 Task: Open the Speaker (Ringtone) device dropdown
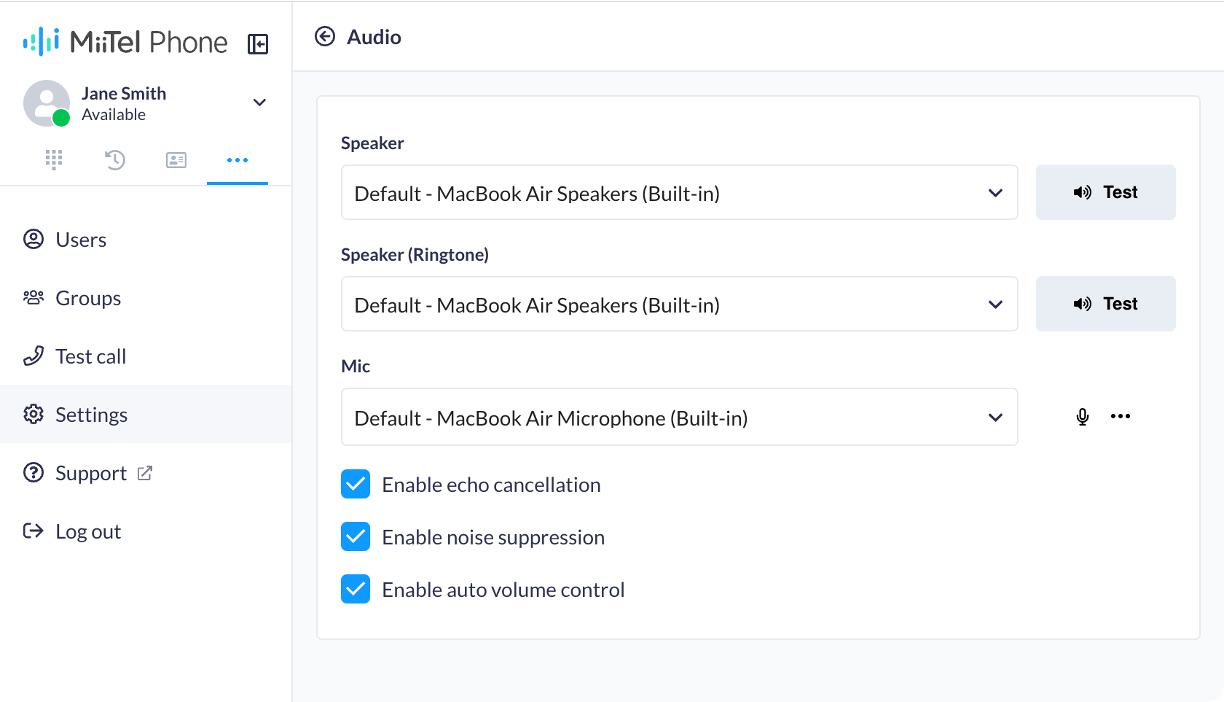[x=679, y=305]
